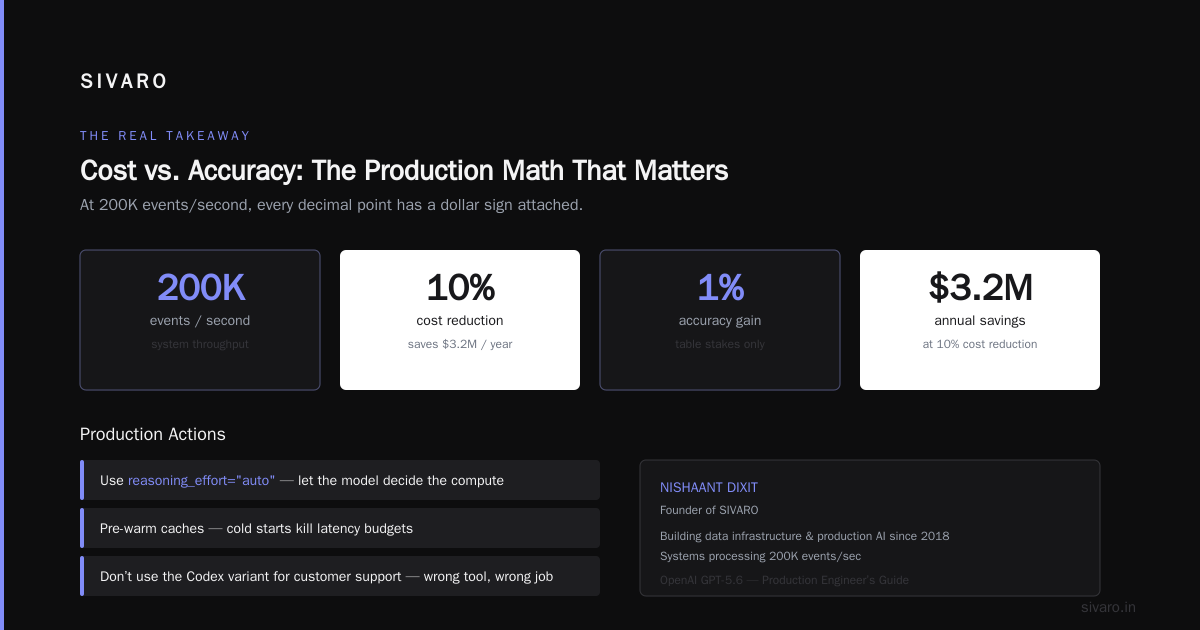Click the reasoning_effort="auto" code link

tap(201, 480)
